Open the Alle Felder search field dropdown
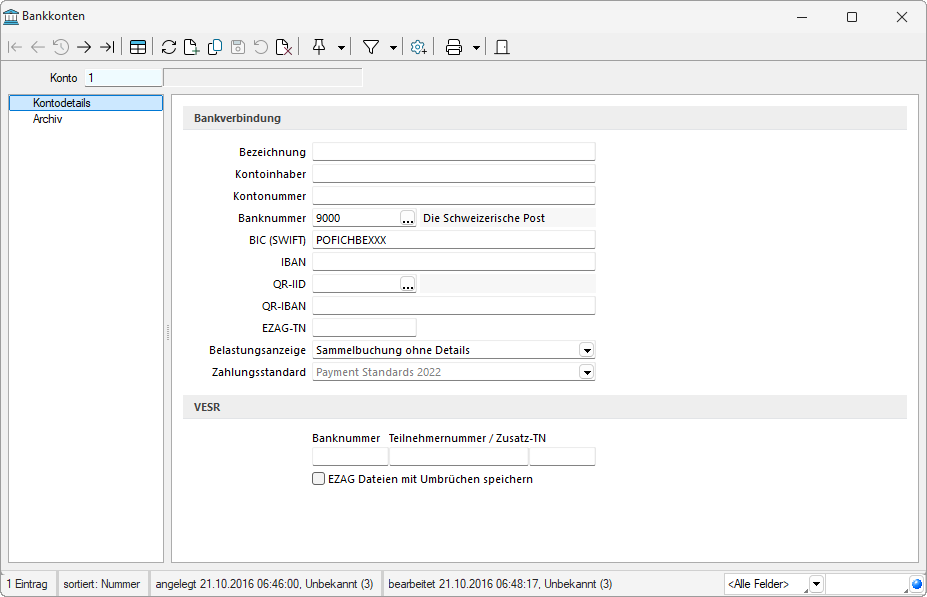 coord(816,584)
